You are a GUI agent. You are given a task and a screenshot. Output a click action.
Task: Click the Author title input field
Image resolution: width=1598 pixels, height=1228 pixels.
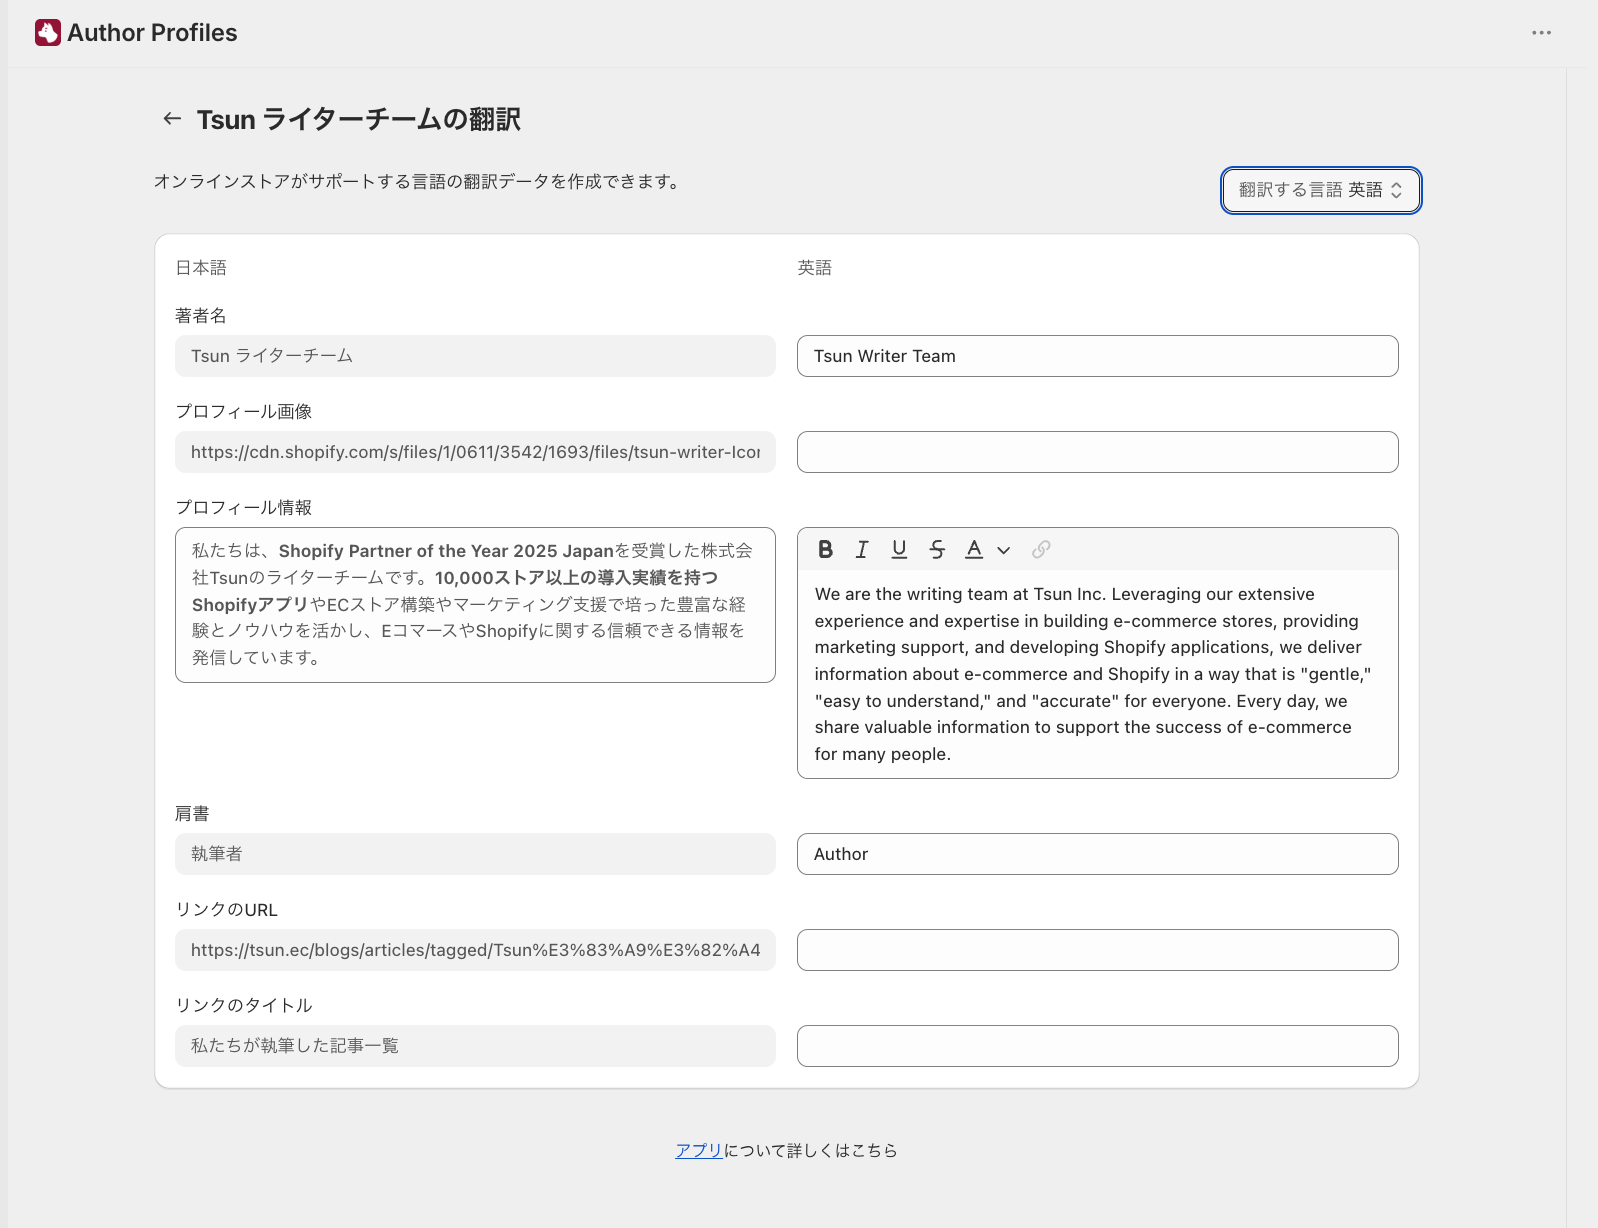click(1097, 854)
